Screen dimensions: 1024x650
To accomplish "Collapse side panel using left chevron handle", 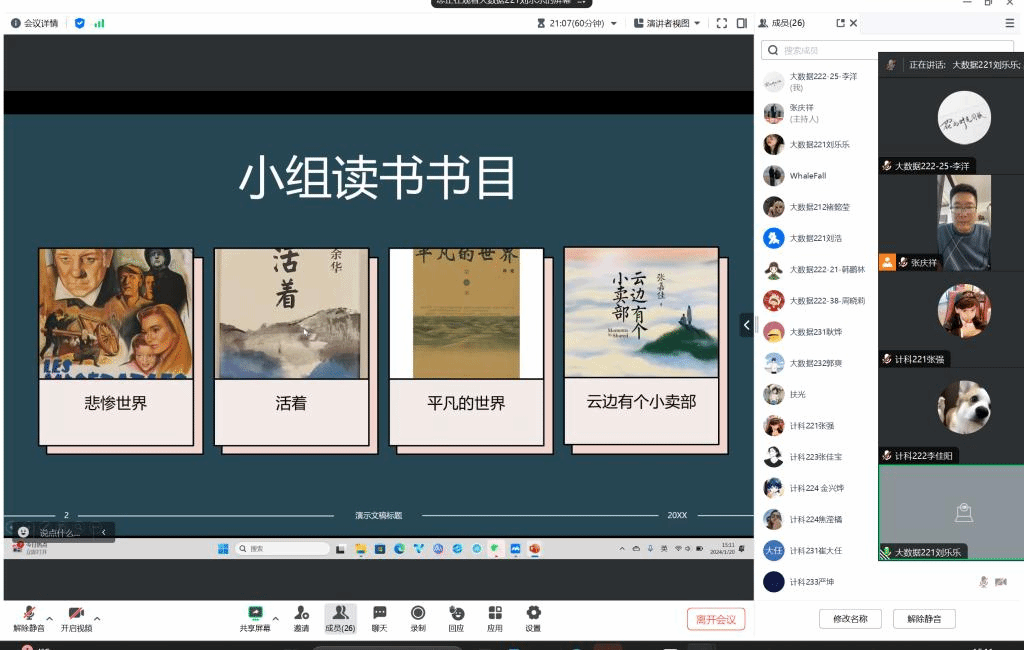I will pos(746,325).
